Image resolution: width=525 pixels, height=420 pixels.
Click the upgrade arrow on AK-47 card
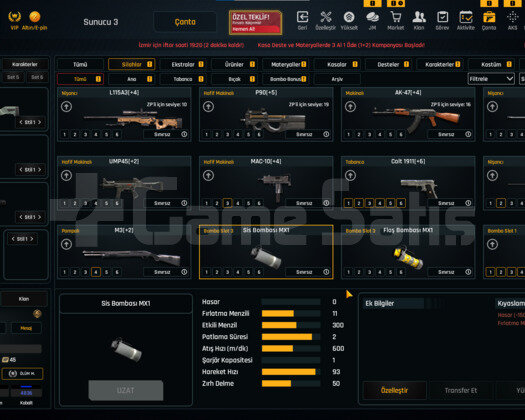(x=351, y=107)
